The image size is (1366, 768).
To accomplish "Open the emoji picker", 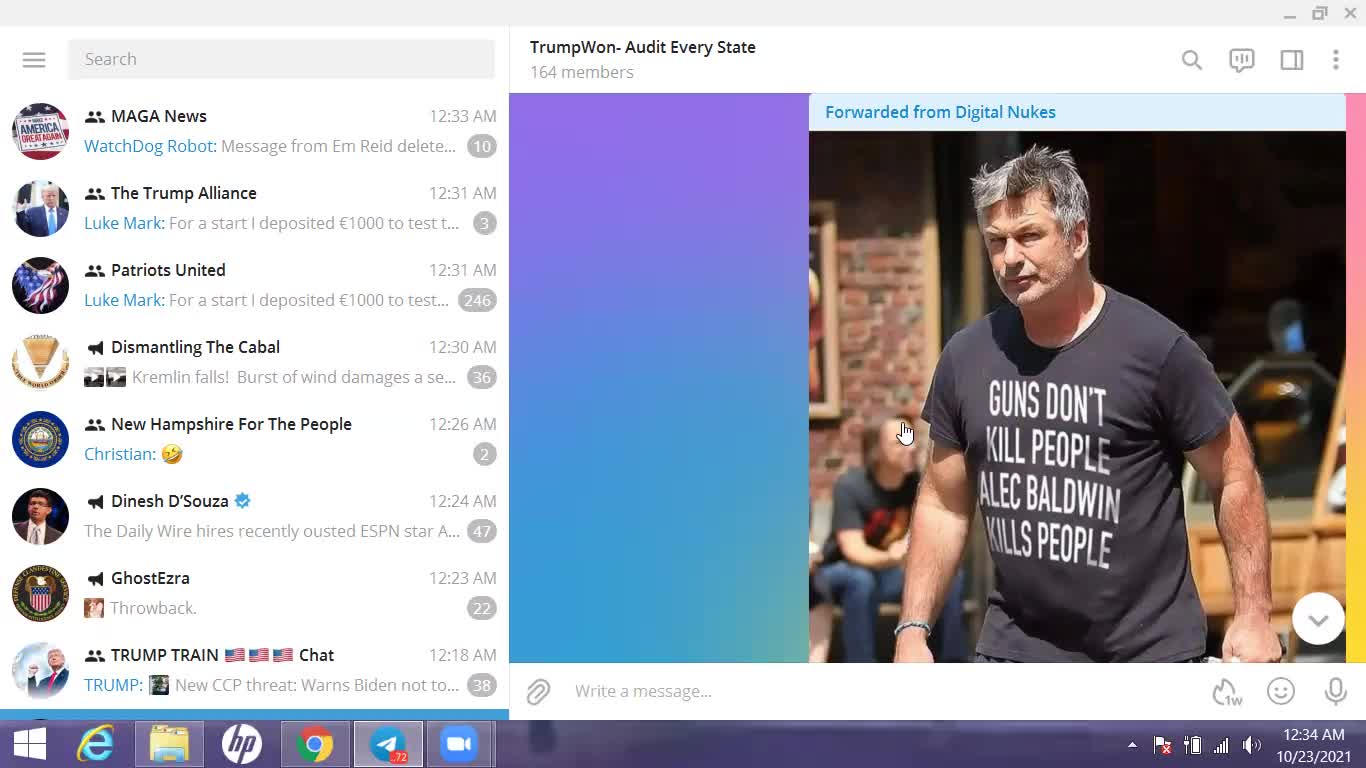I will pyautogui.click(x=1281, y=691).
